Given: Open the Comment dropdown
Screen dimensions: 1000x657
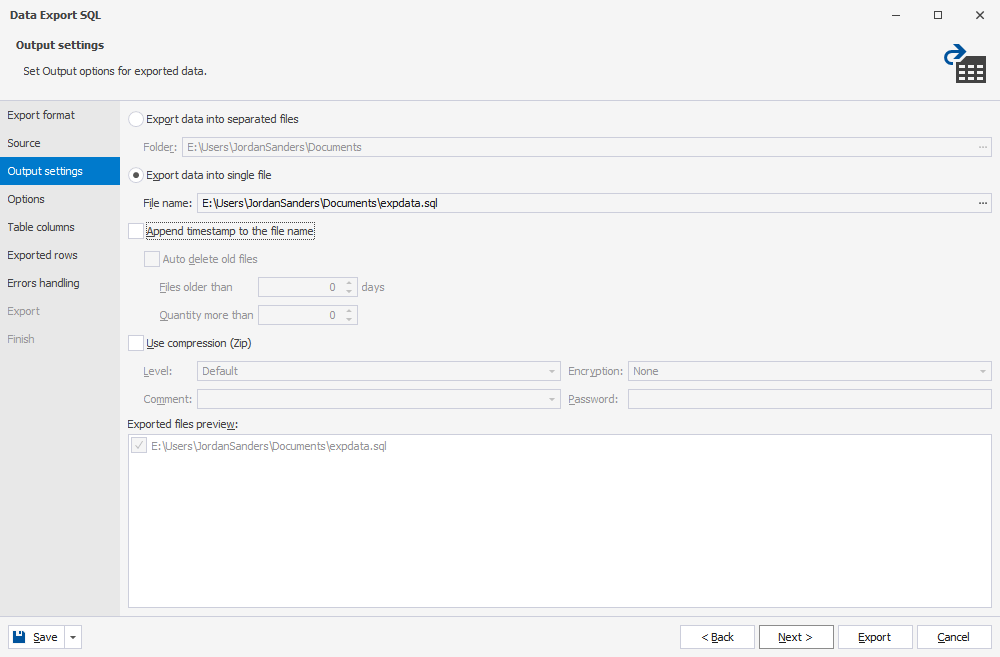Looking at the screenshot, I should click(x=552, y=398).
